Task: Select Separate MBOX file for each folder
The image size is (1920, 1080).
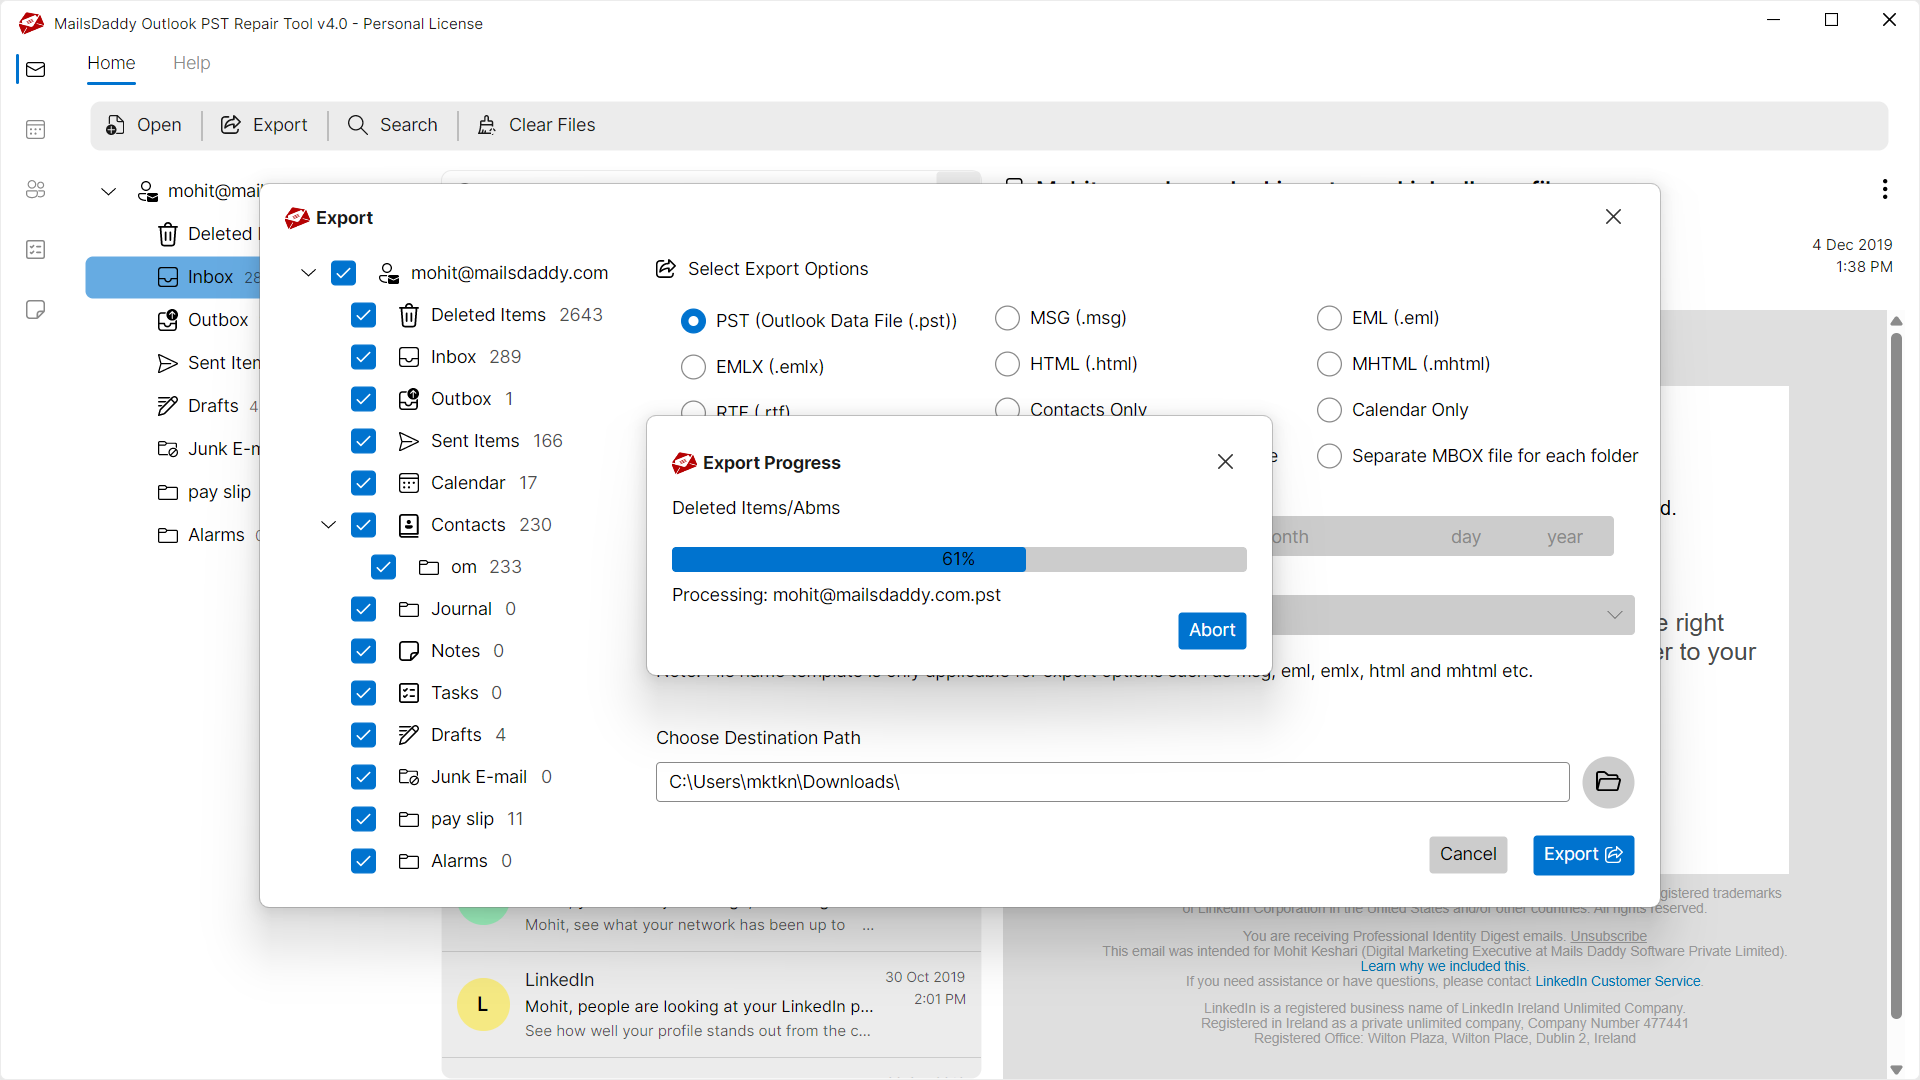Action: [1329, 456]
